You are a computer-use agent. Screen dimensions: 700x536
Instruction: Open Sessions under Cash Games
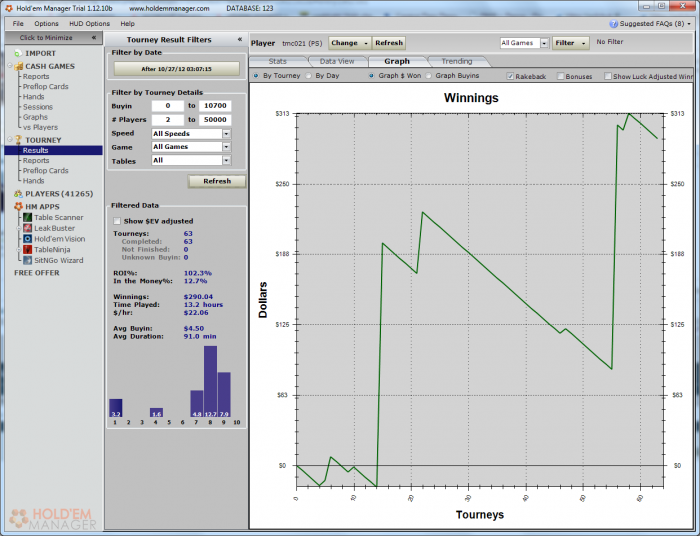pyautogui.click(x=38, y=107)
